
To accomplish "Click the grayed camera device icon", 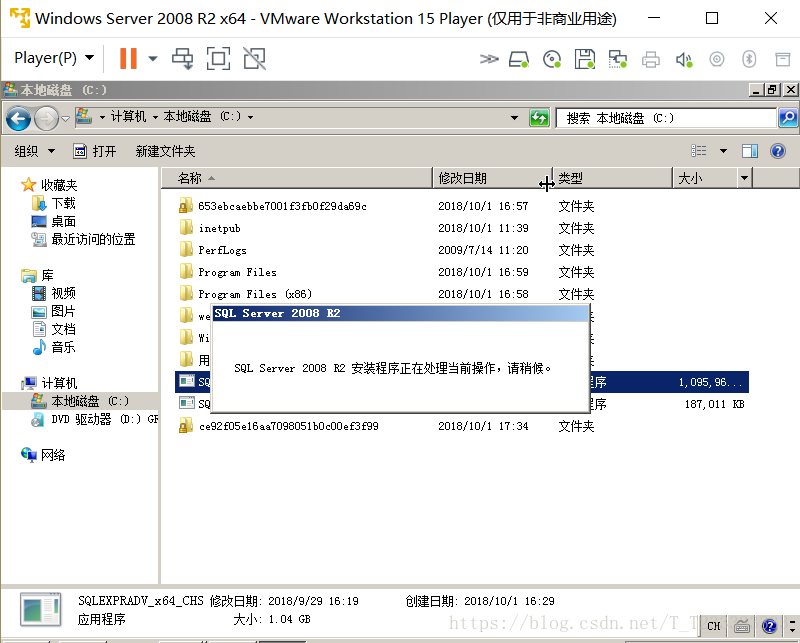I will (717, 59).
